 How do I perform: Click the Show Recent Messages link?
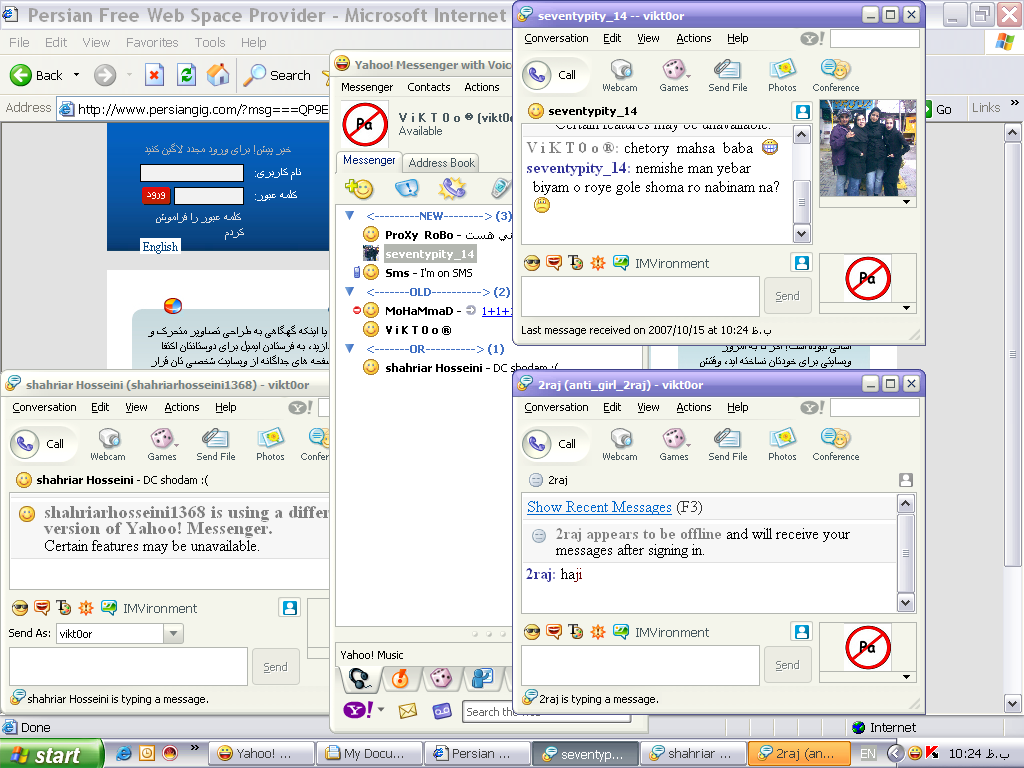(599, 507)
